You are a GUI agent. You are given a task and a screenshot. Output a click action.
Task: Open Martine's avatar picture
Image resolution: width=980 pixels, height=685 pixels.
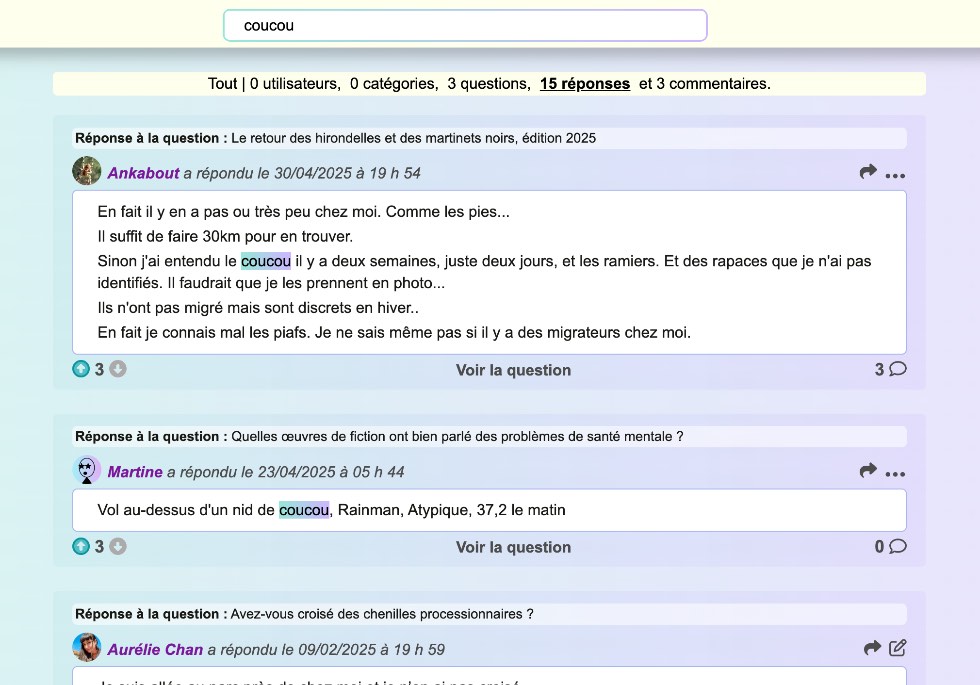point(87,470)
